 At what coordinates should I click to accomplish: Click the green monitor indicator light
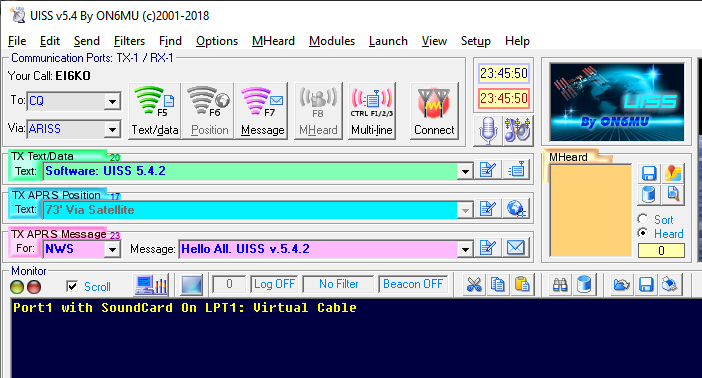tap(17, 287)
